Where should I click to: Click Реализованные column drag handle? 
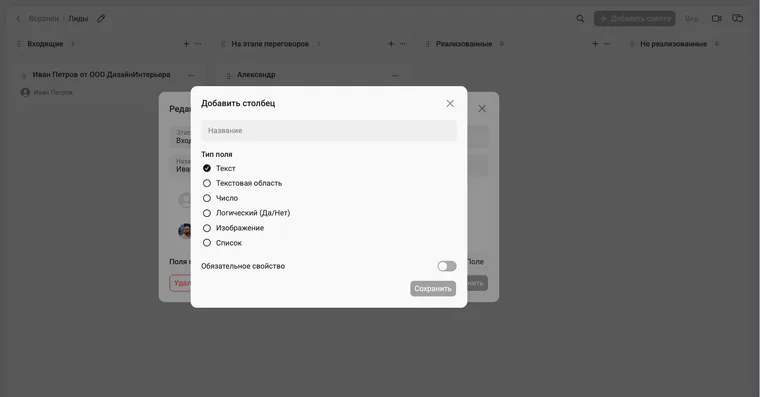pyautogui.click(x=428, y=44)
